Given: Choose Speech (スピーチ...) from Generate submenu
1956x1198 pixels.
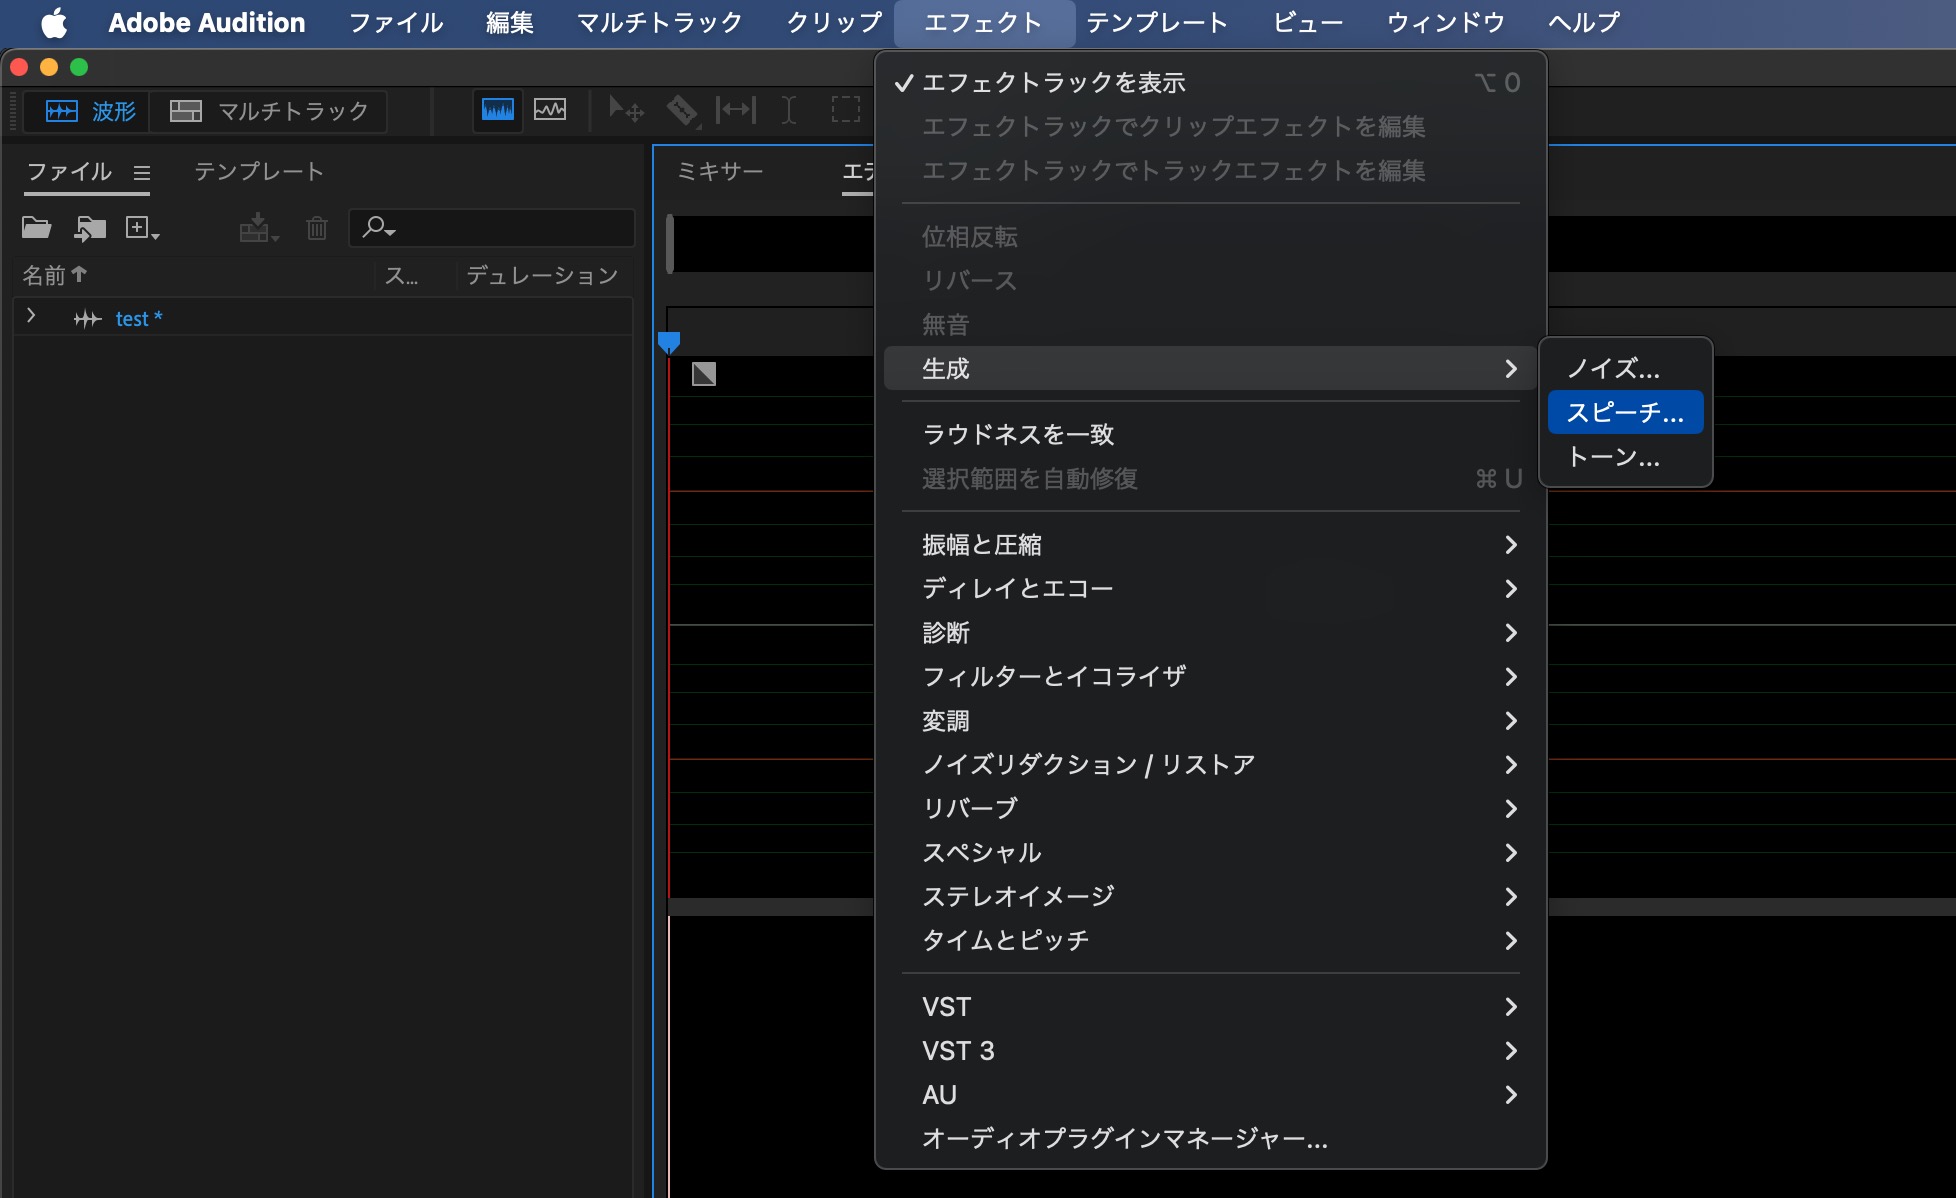Looking at the screenshot, I should (1625, 412).
